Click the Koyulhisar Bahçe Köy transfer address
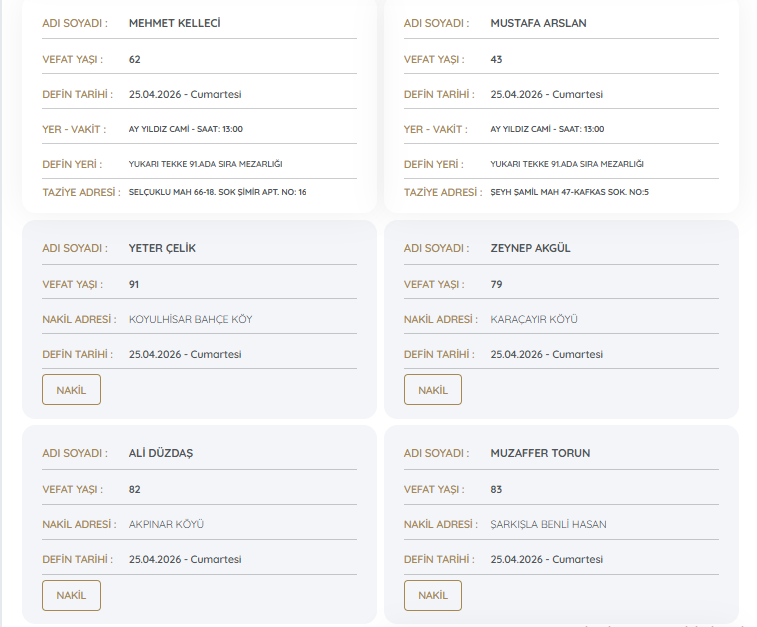 (190, 319)
